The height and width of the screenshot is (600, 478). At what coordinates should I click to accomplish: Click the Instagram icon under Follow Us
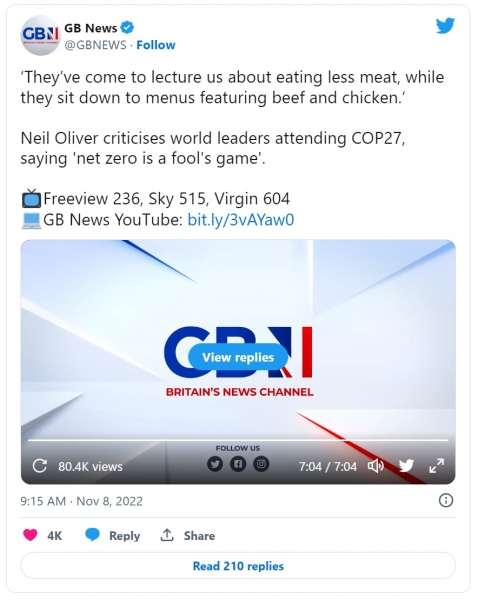pyautogui.click(x=261, y=464)
